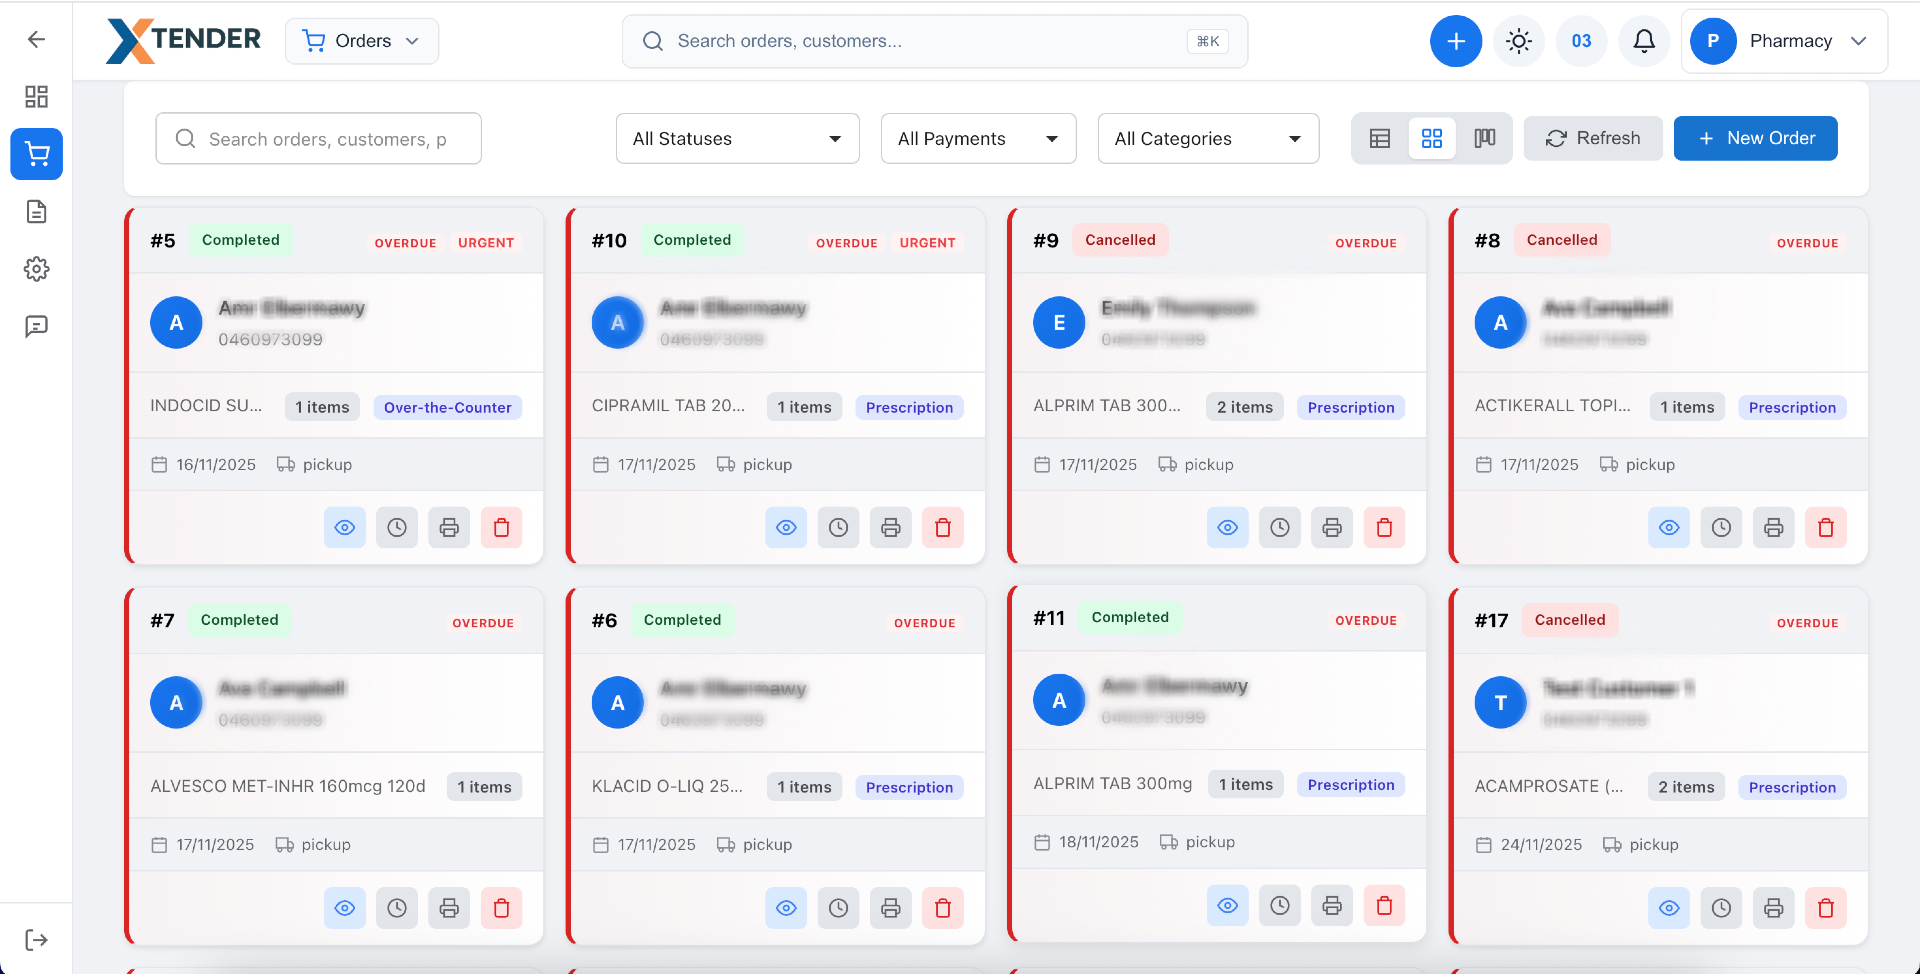
Task: Expand the All Payments filter
Action: 978,138
